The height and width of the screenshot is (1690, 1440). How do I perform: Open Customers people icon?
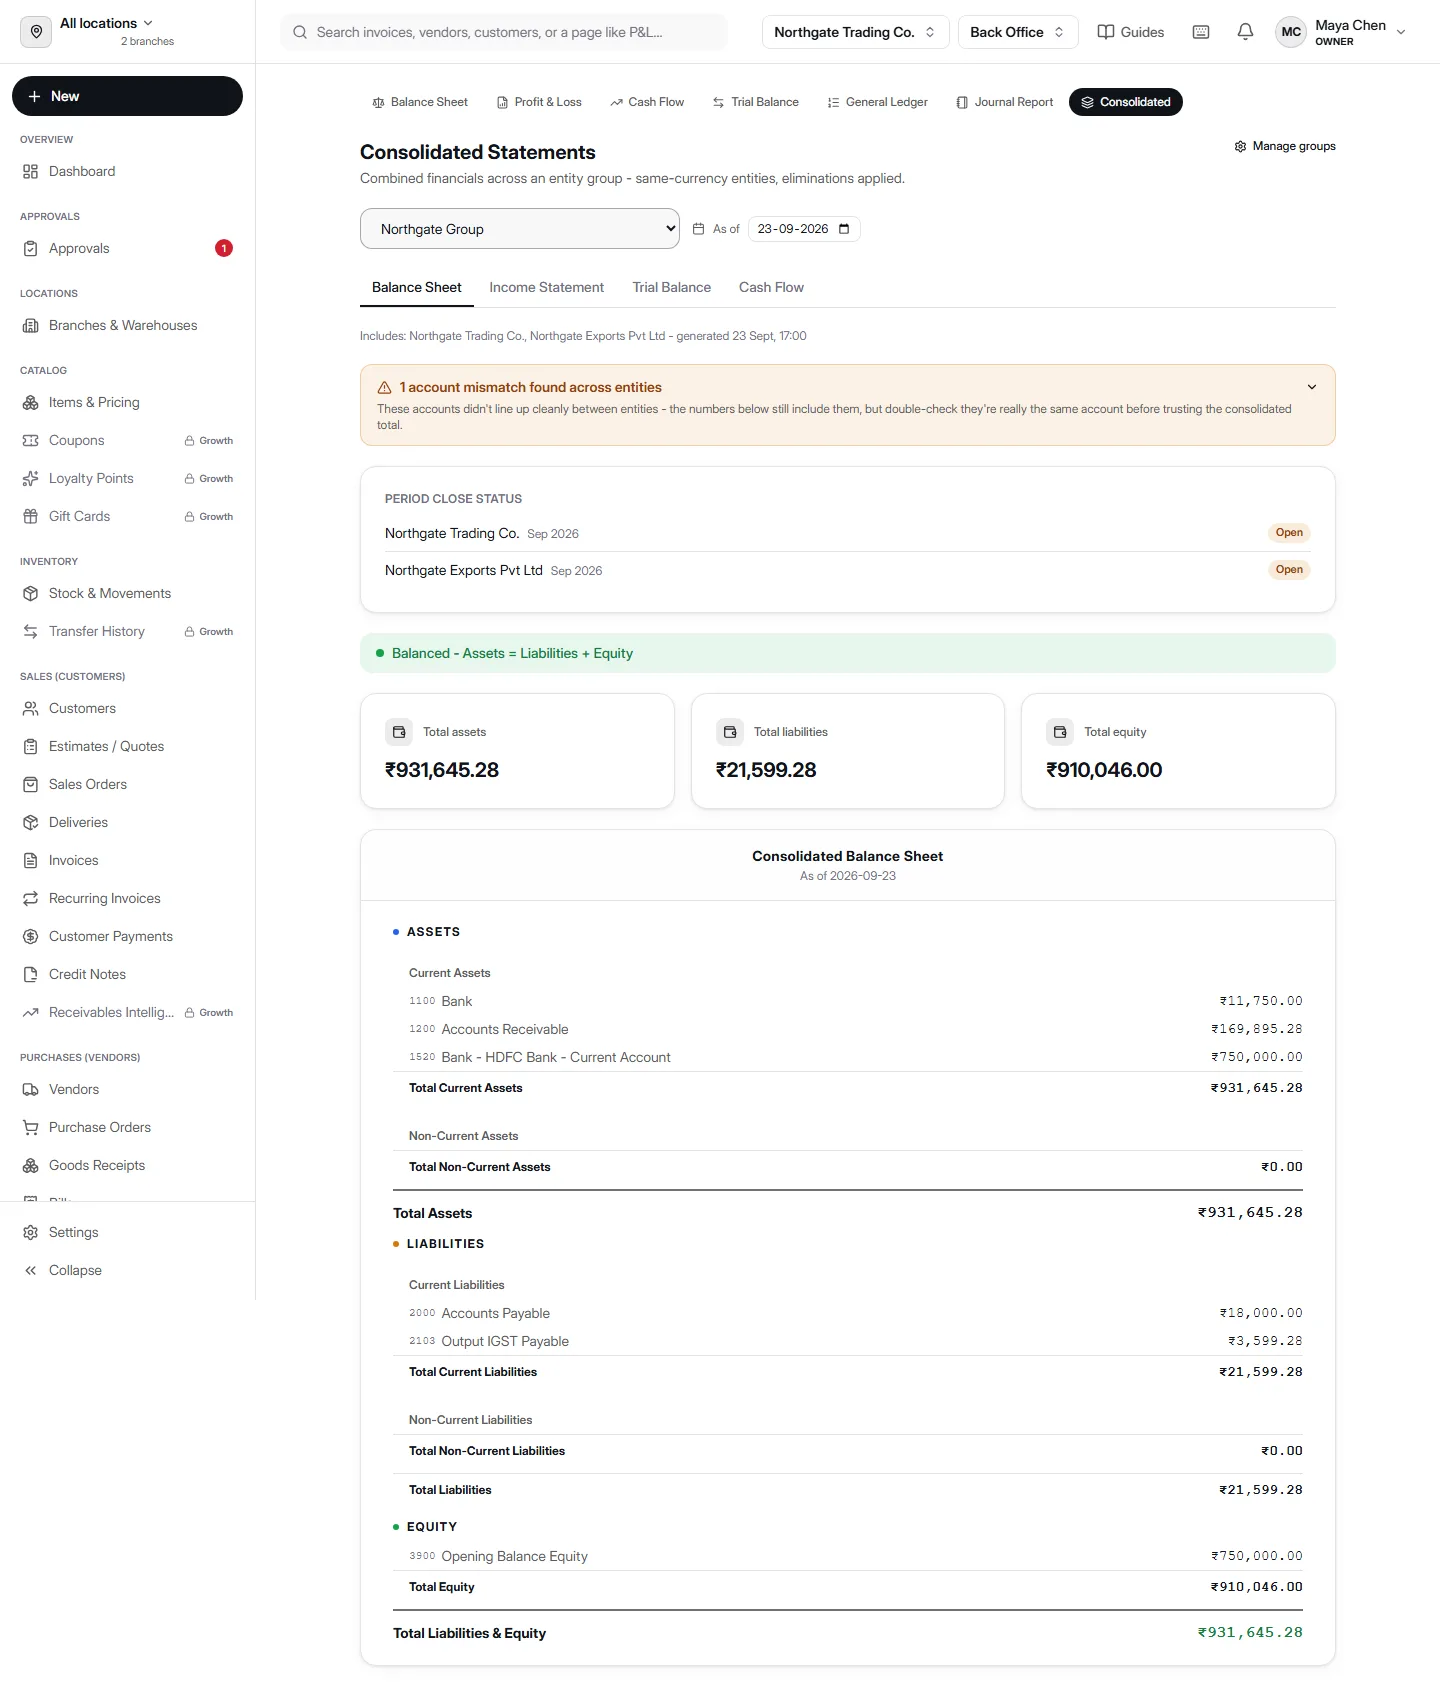[x=31, y=708]
